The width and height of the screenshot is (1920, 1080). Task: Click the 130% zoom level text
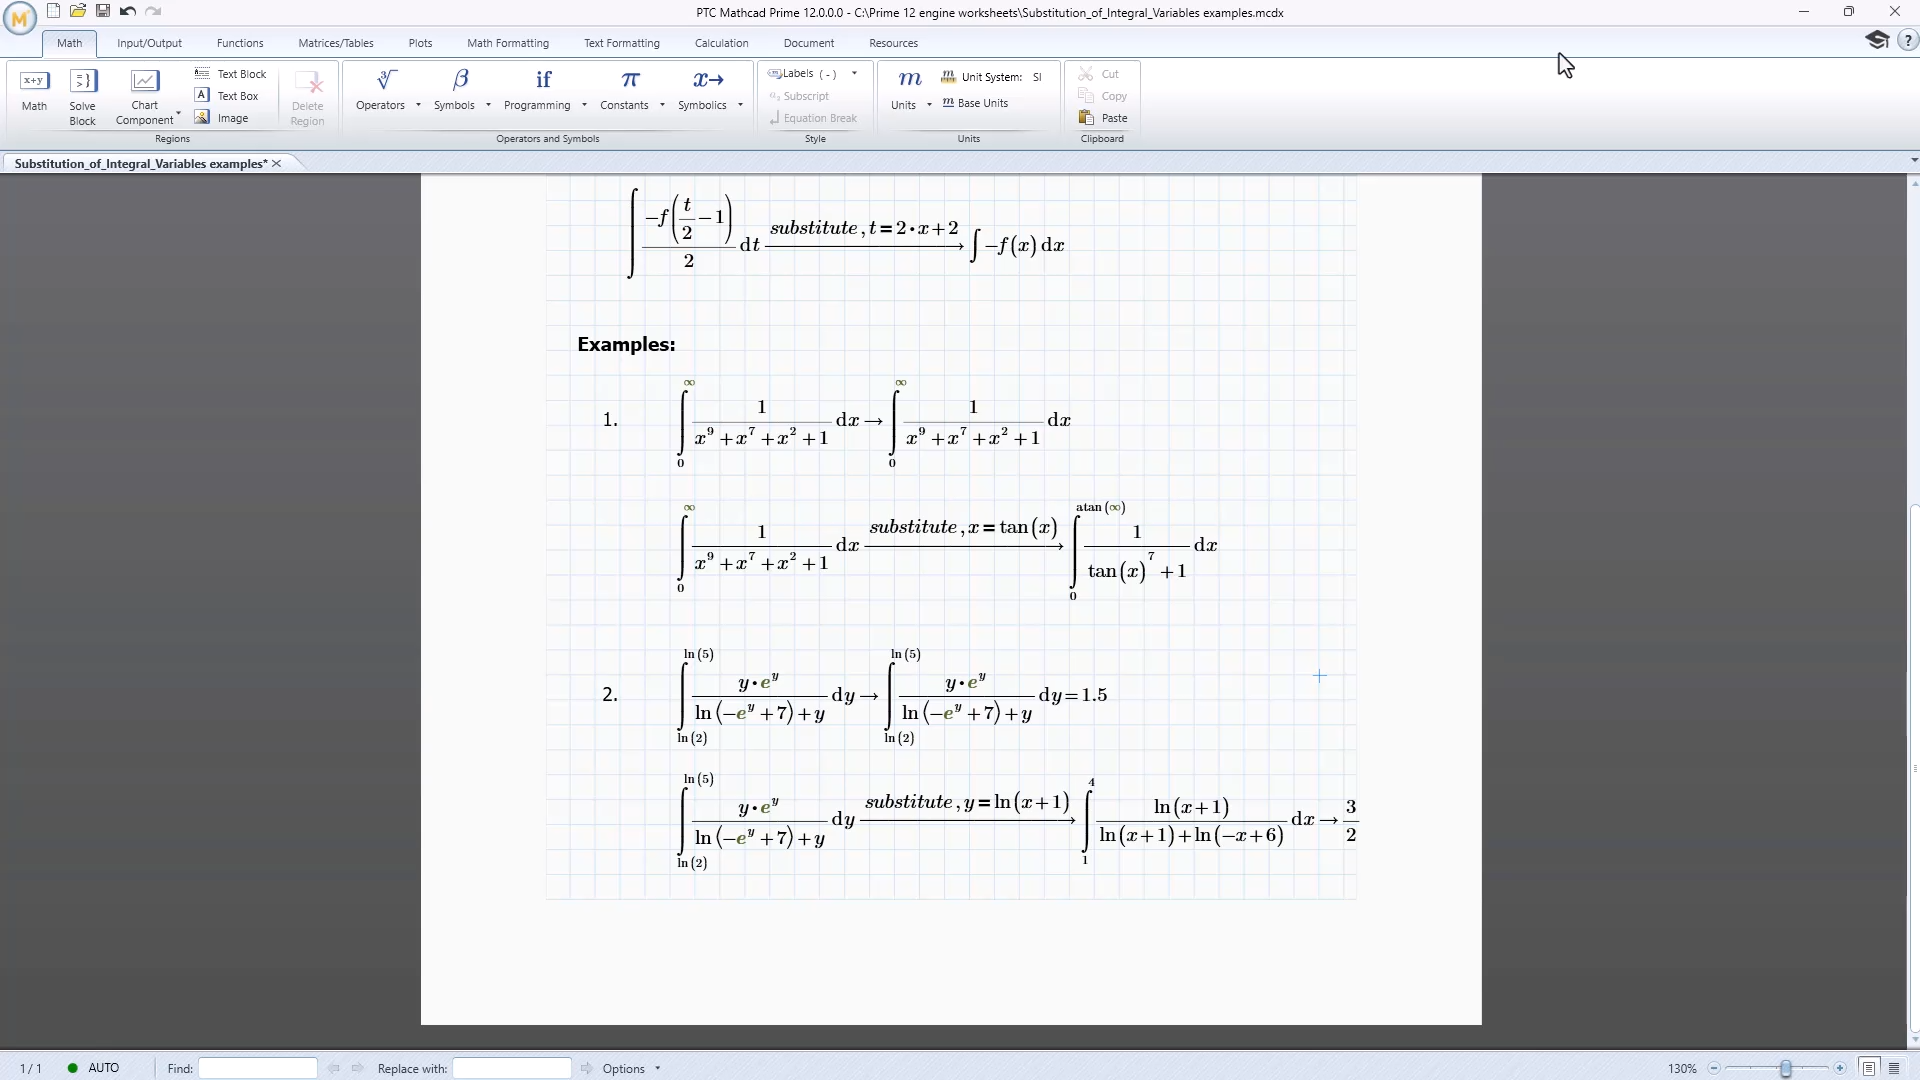tap(1682, 1068)
